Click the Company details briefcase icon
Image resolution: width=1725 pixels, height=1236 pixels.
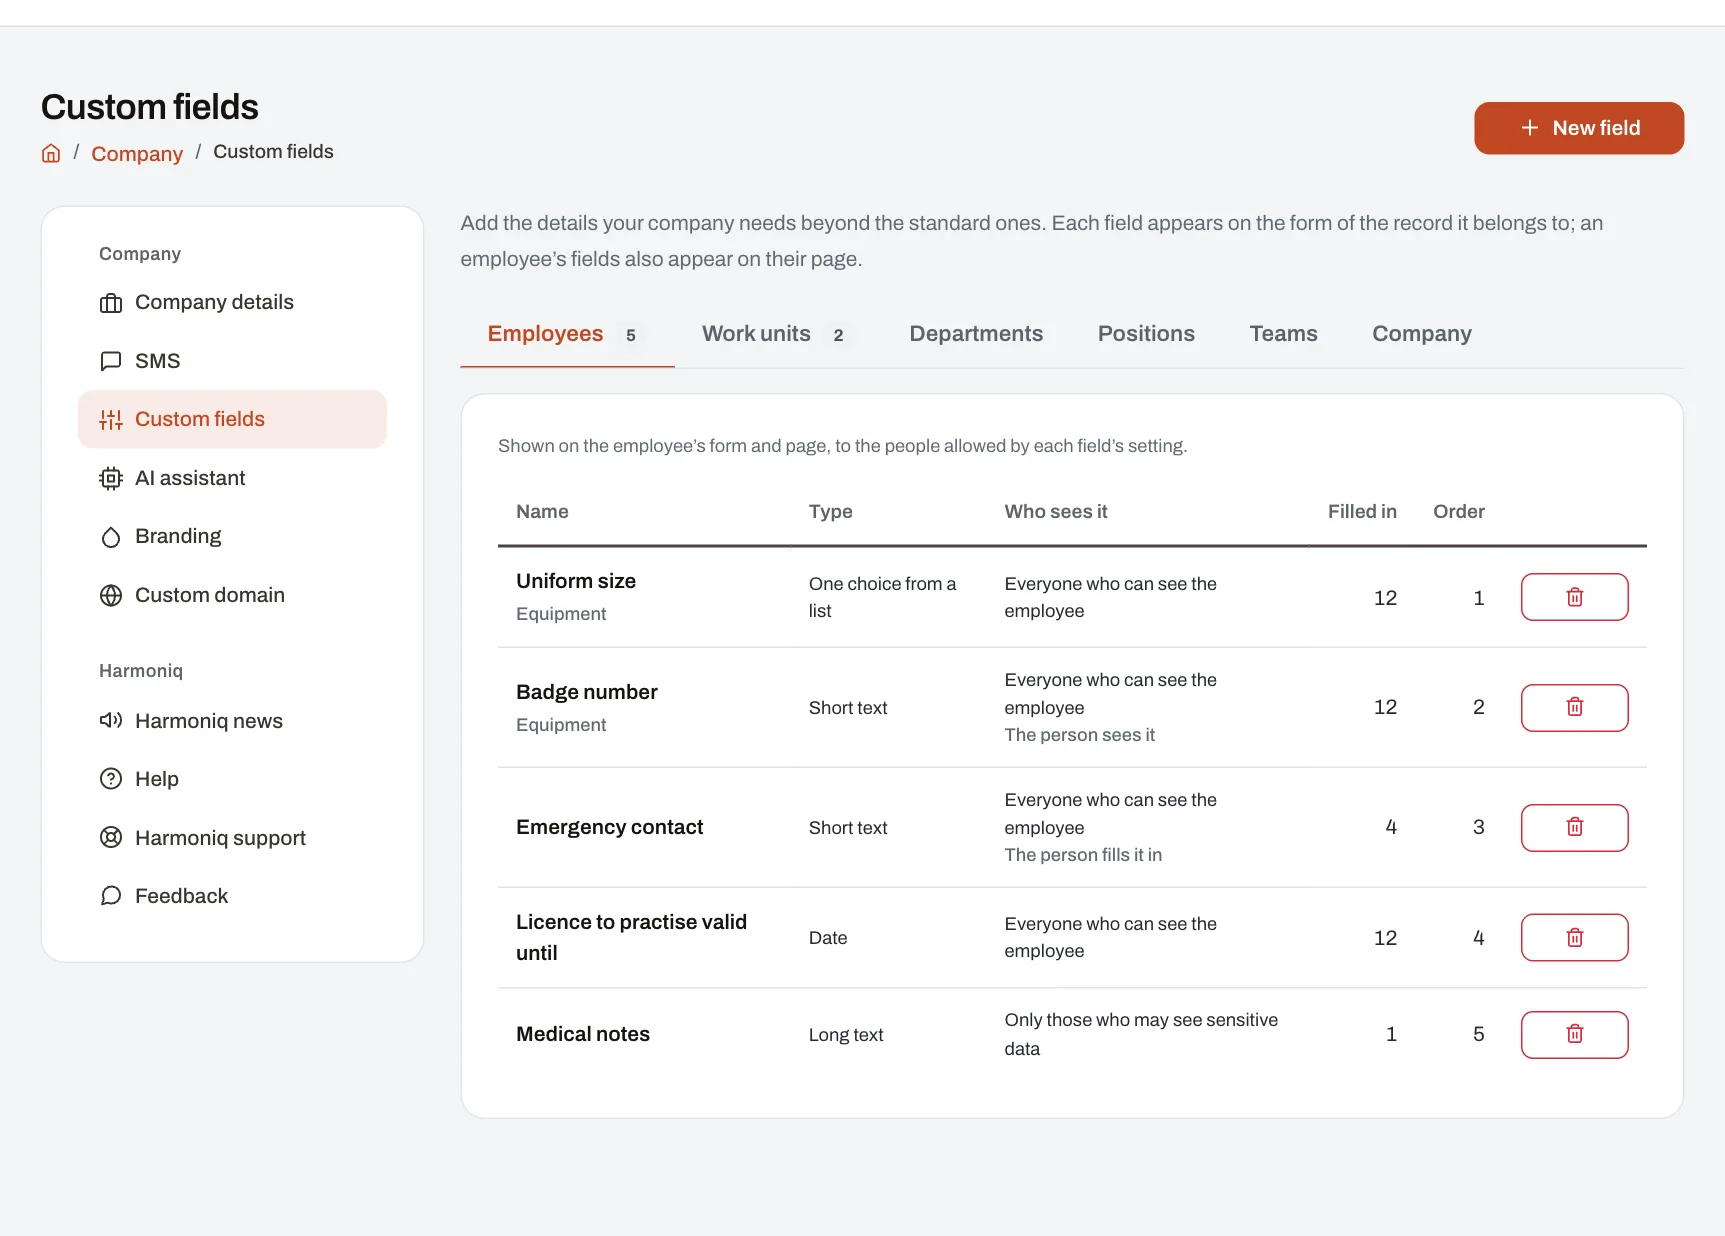point(111,303)
